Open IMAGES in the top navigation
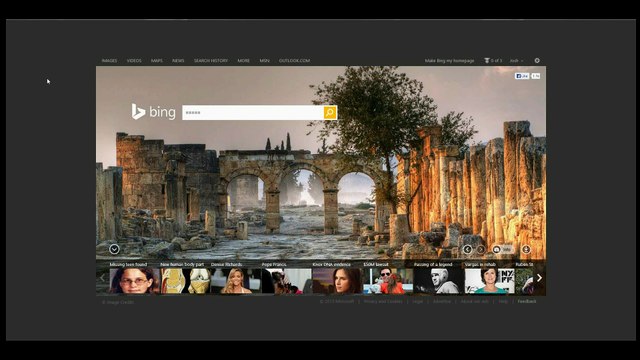 (x=109, y=61)
